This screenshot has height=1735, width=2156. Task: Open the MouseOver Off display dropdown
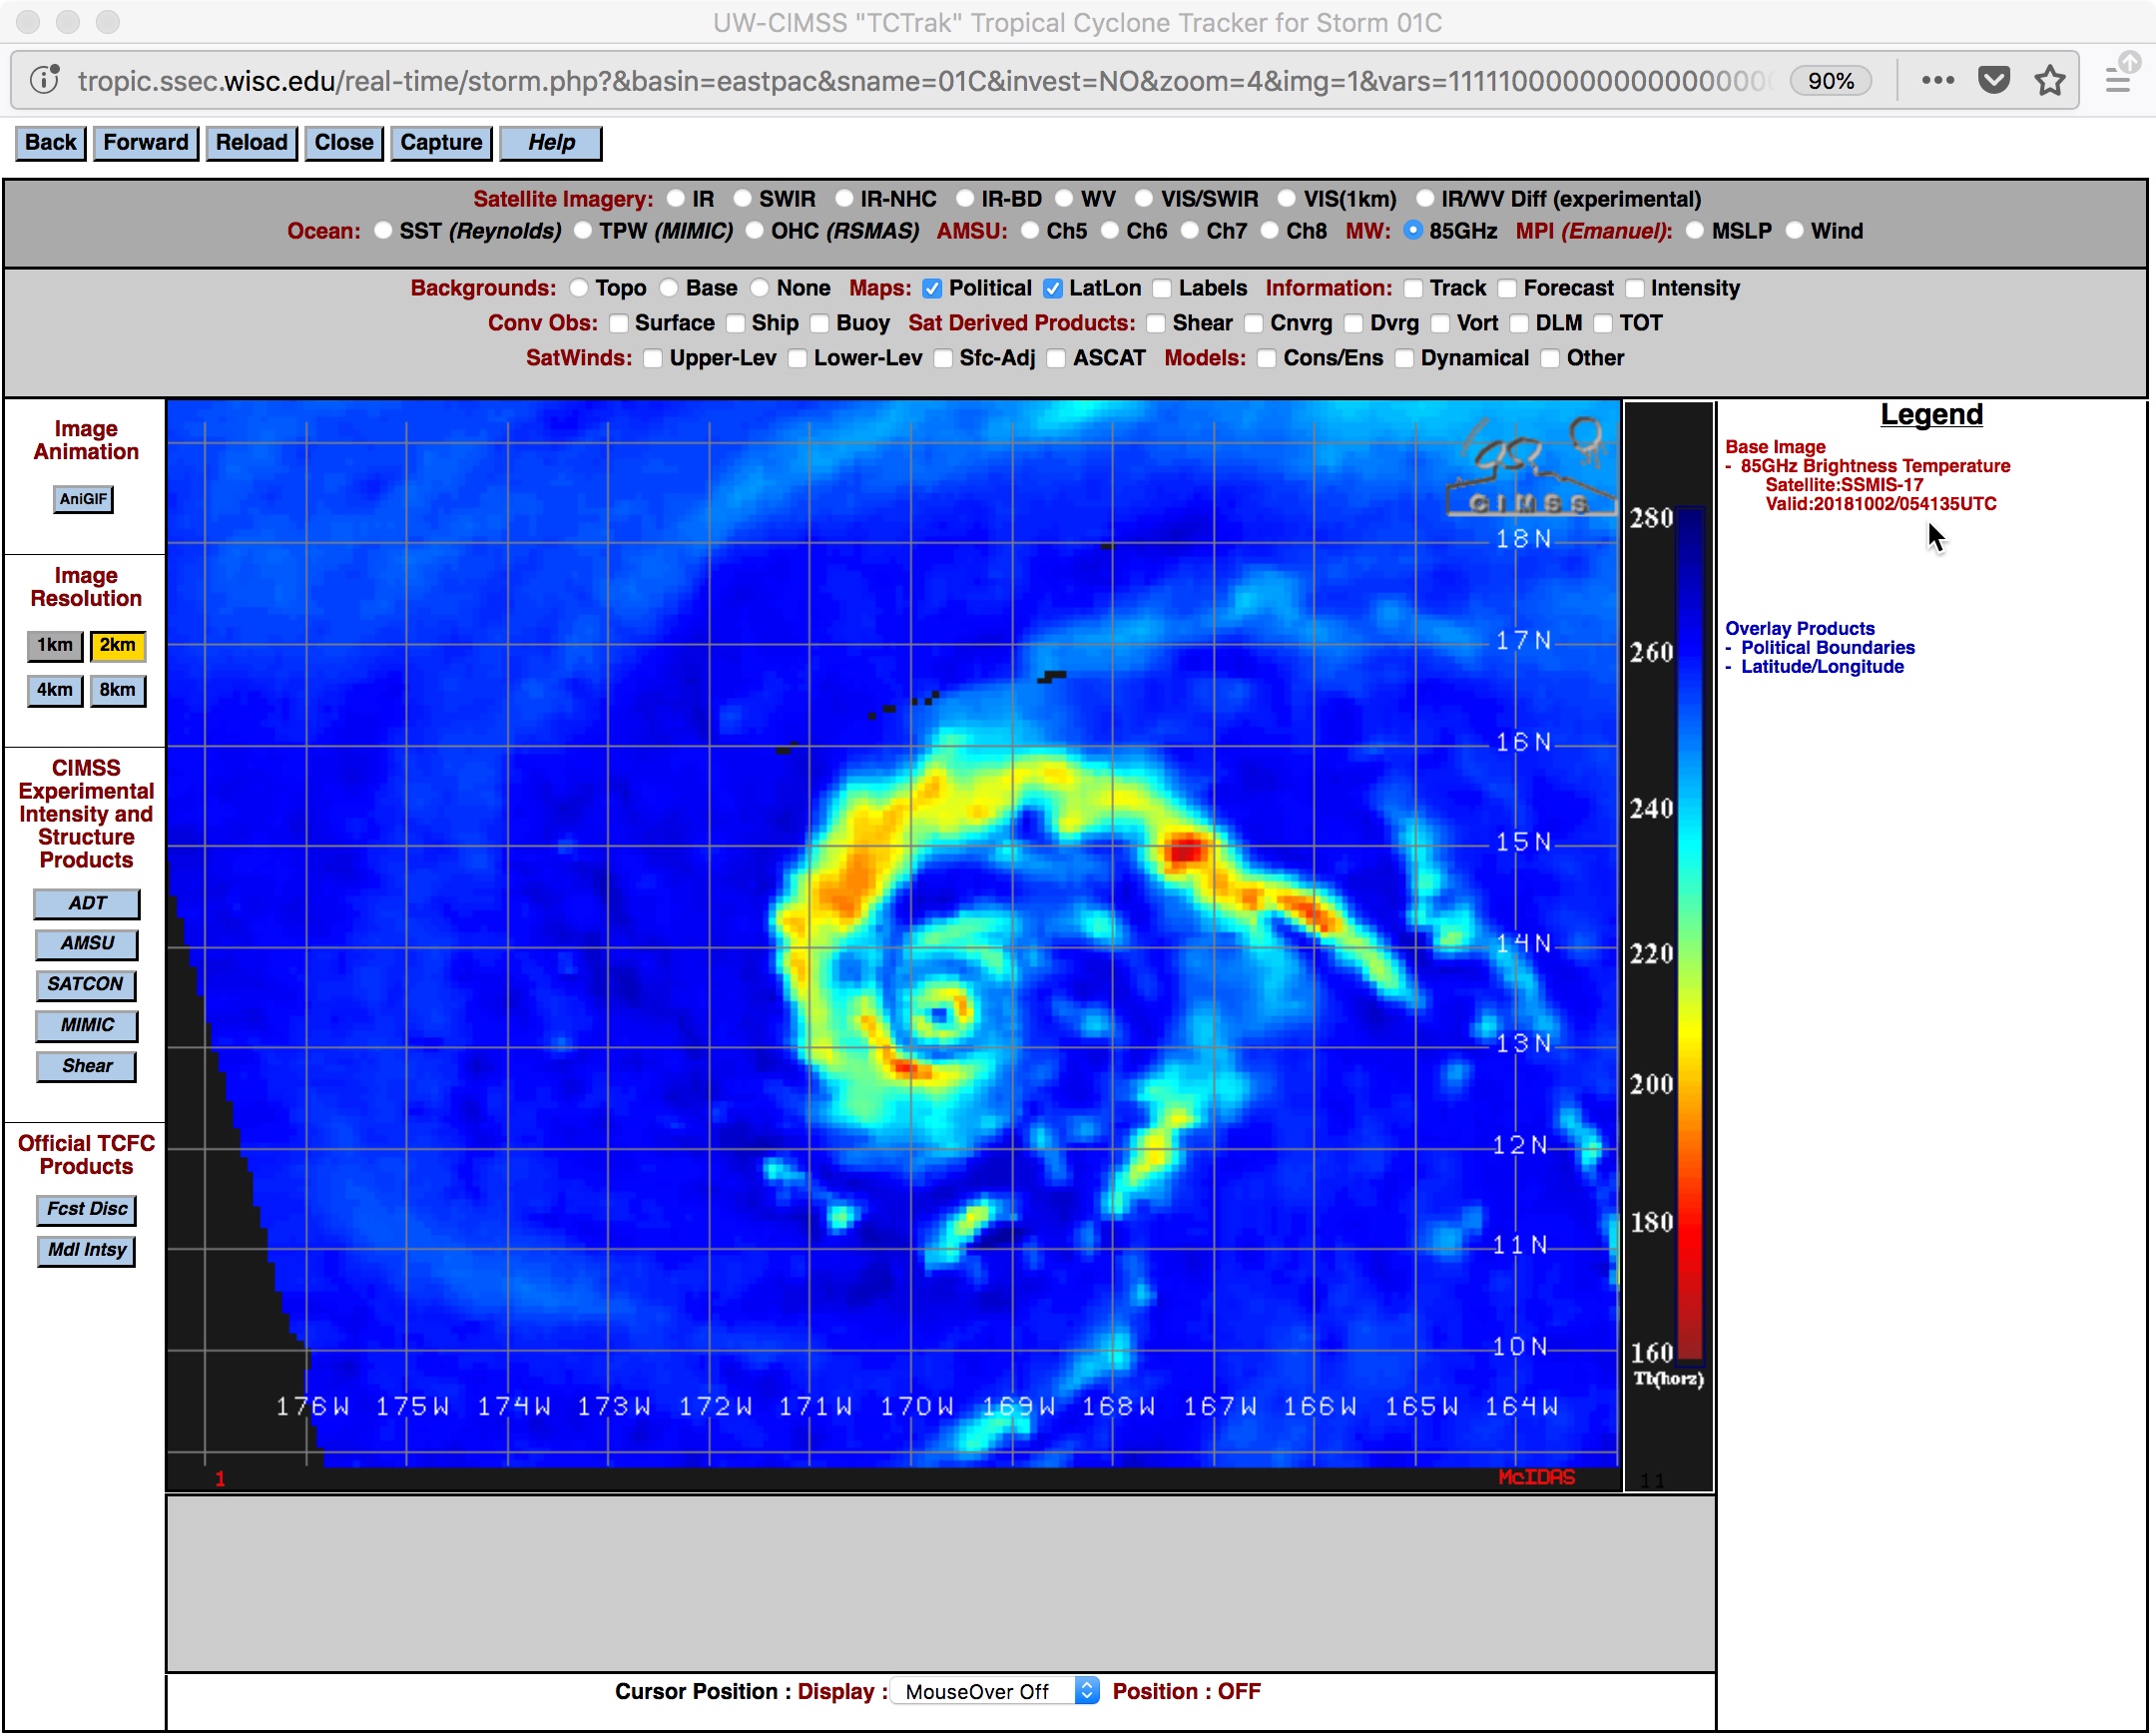pos(996,1692)
